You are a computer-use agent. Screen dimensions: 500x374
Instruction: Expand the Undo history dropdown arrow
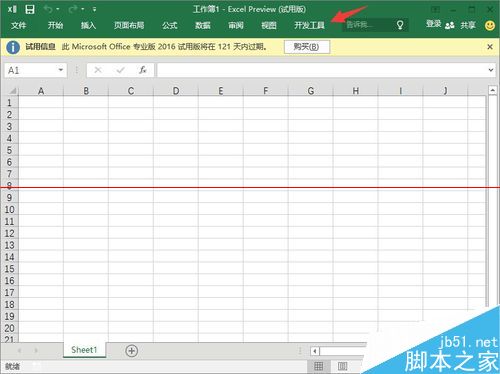58,9
